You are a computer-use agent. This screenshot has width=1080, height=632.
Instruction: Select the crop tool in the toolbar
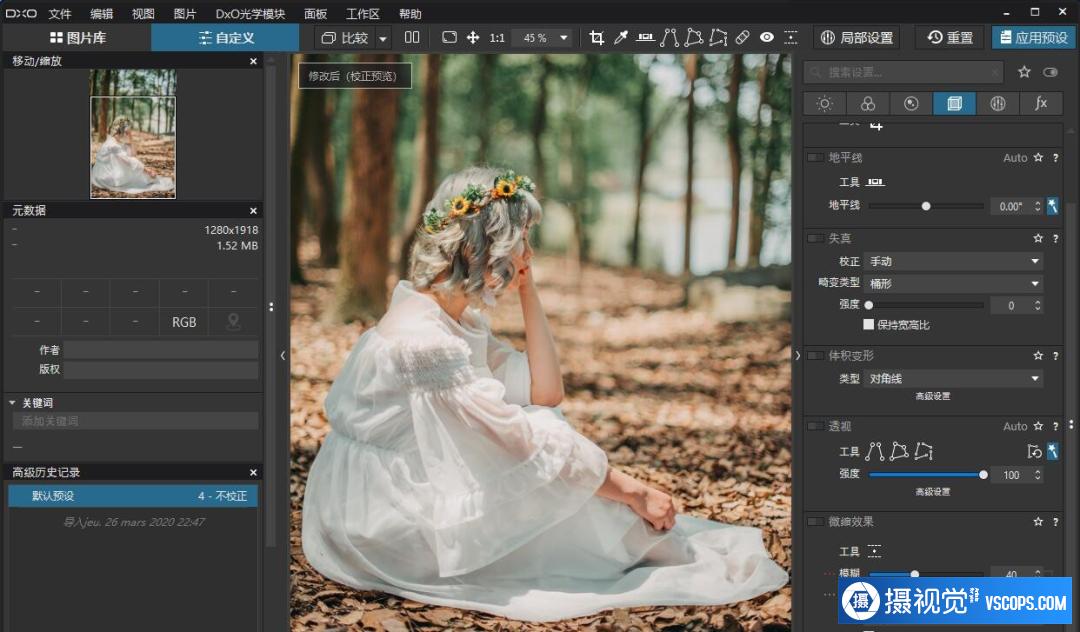tap(597, 38)
